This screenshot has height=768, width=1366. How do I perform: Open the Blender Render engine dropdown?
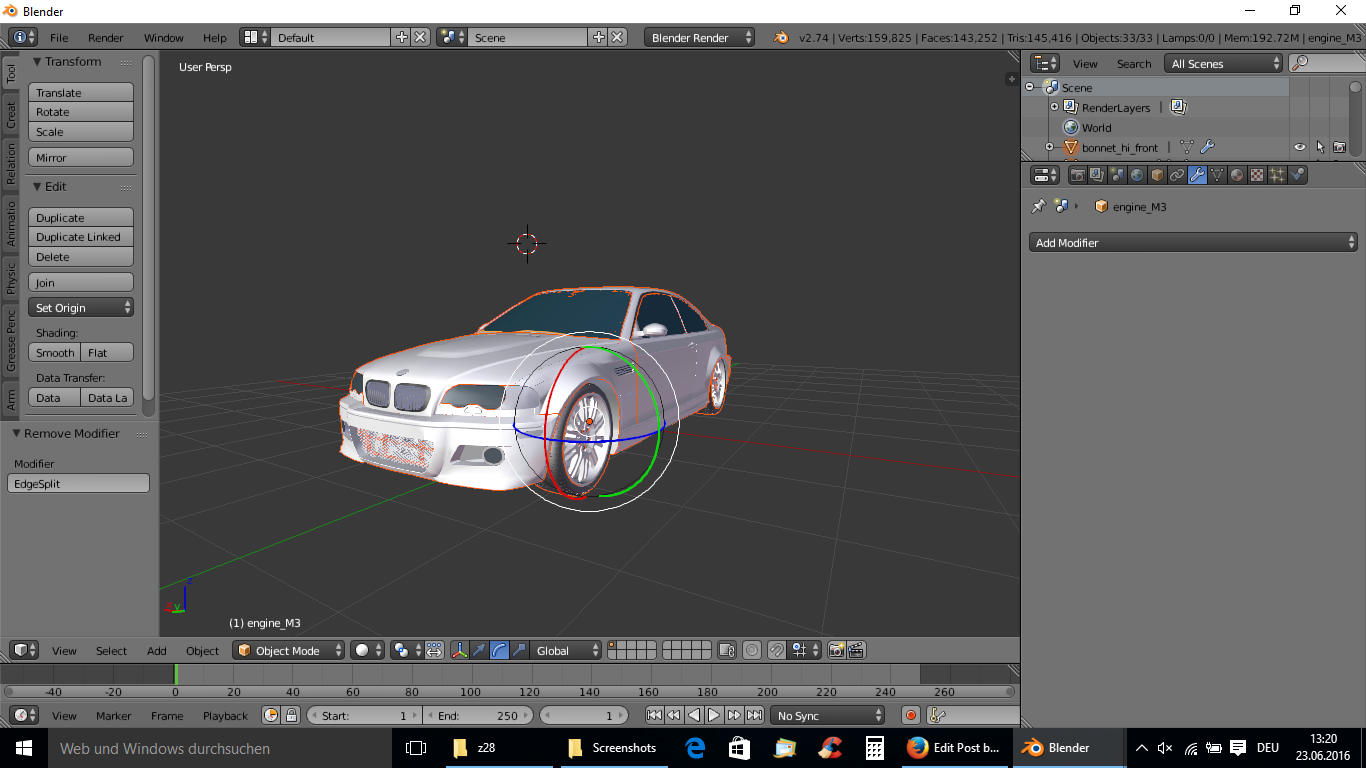click(x=700, y=37)
